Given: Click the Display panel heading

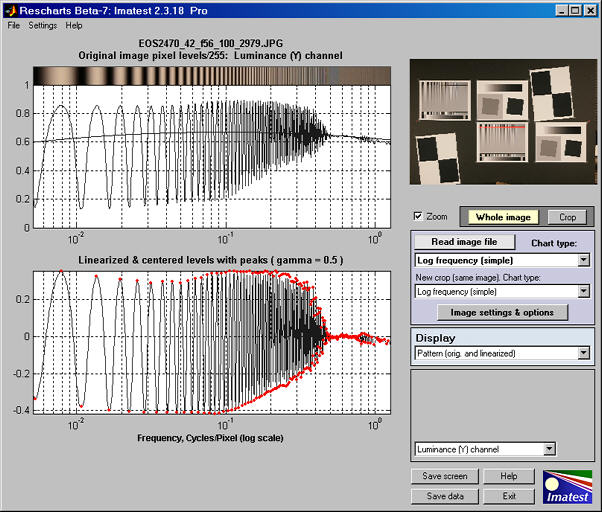Looking at the screenshot, I should coord(435,338).
